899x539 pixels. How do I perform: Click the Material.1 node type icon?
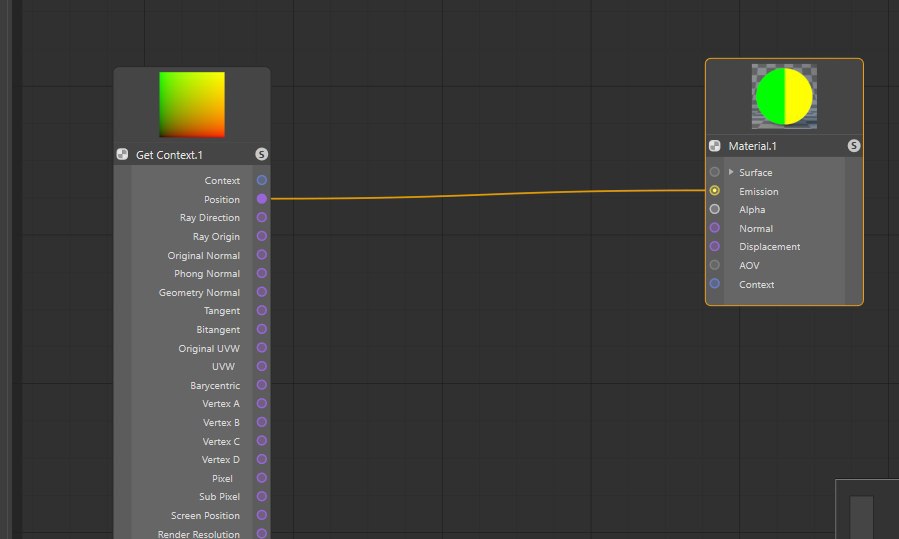(x=714, y=146)
